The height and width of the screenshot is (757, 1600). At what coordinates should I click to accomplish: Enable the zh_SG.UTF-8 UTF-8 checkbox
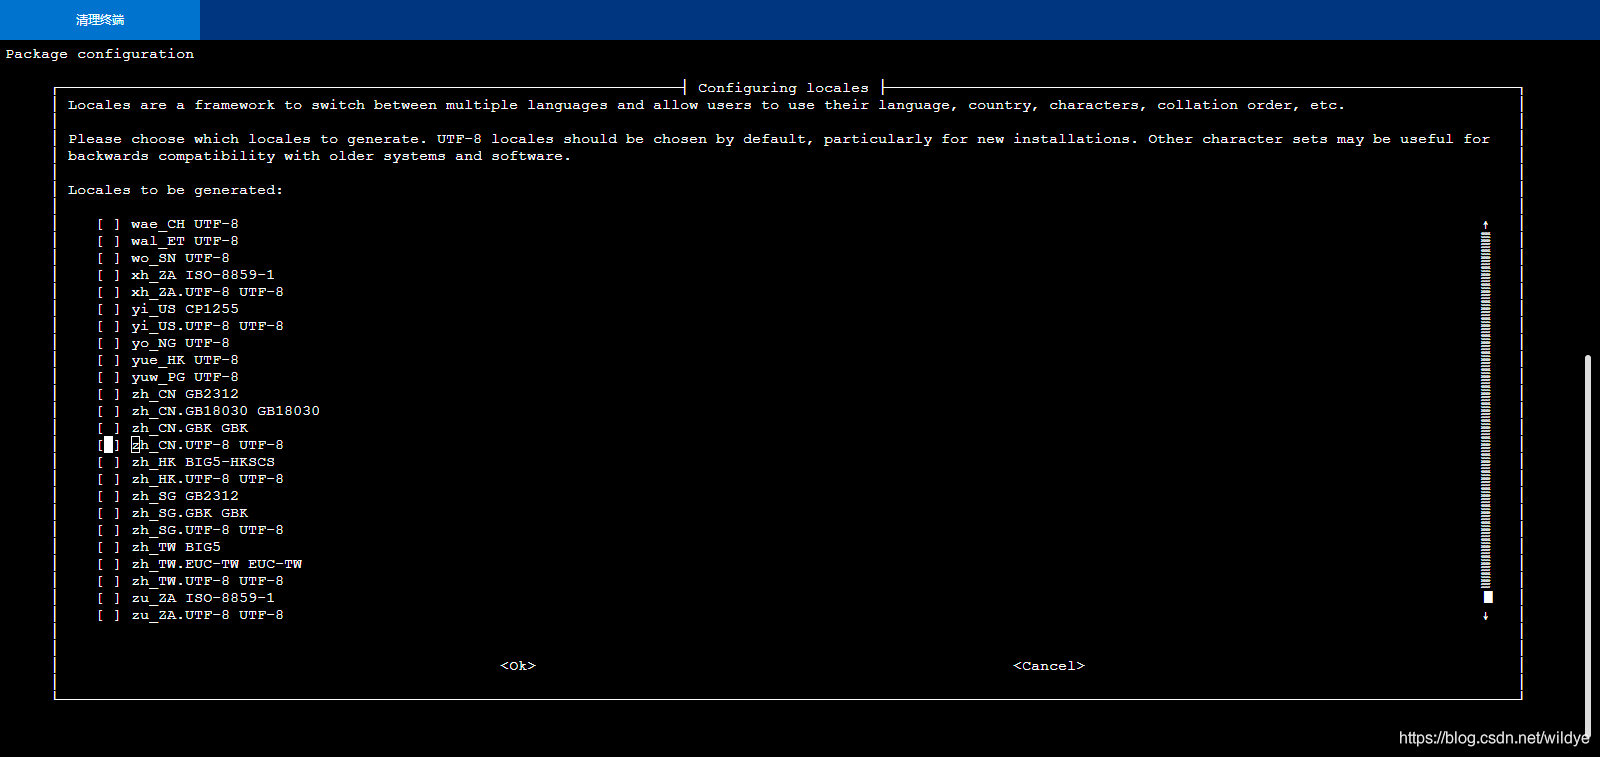point(108,530)
